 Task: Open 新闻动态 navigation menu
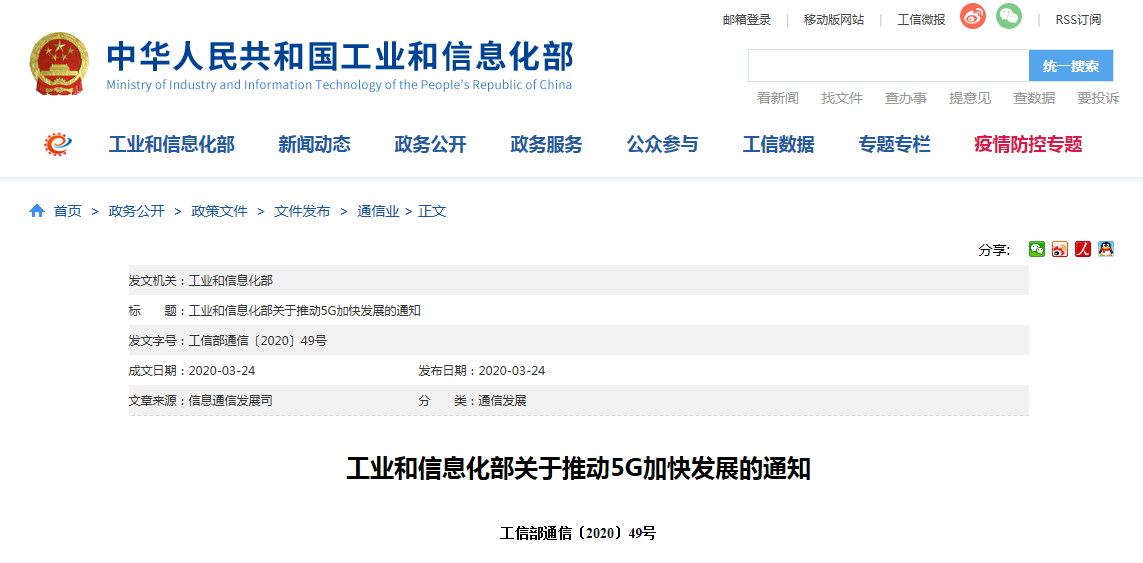(x=314, y=144)
